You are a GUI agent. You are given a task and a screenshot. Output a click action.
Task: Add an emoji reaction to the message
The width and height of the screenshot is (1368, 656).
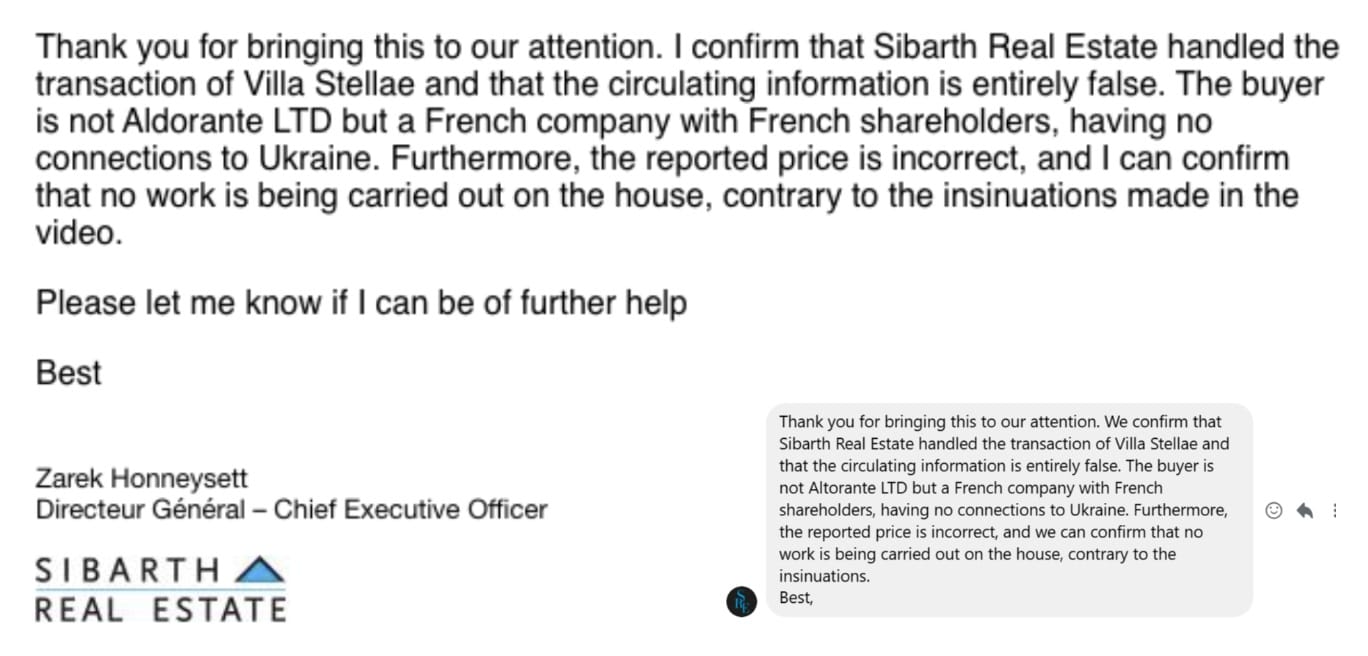pos(1273,510)
